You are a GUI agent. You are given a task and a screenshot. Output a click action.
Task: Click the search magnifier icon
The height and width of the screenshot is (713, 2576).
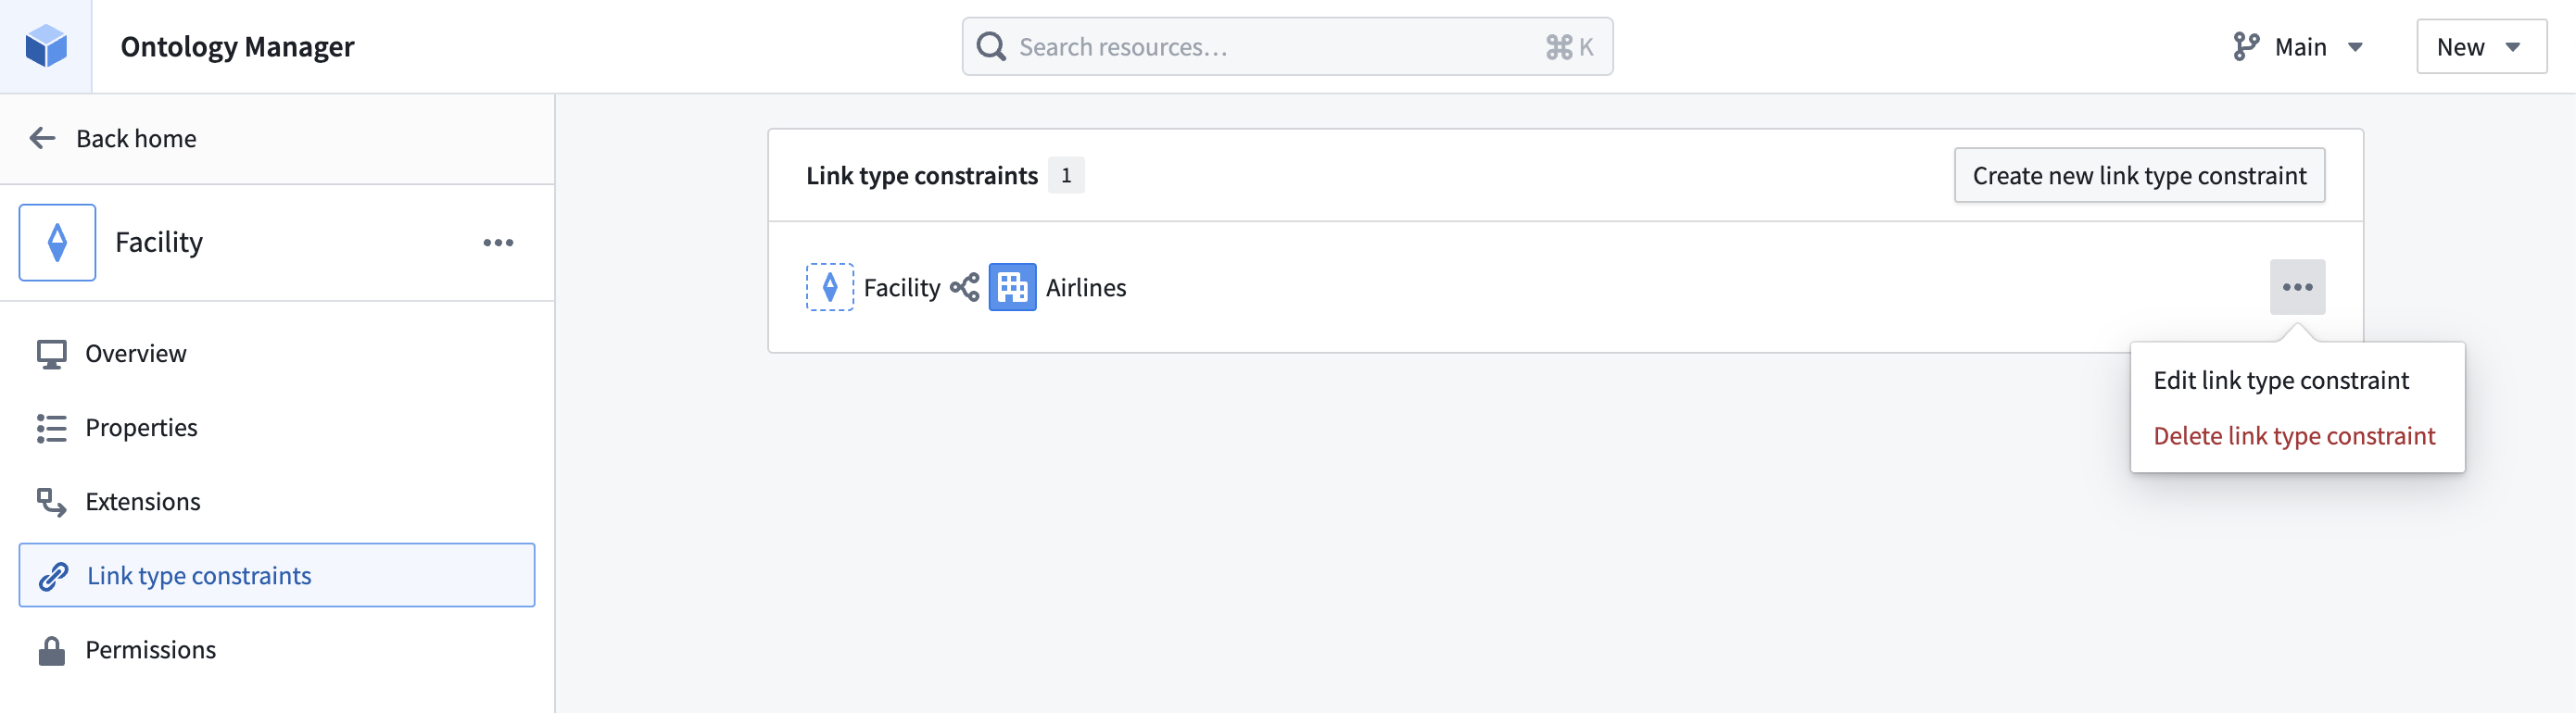[991, 46]
